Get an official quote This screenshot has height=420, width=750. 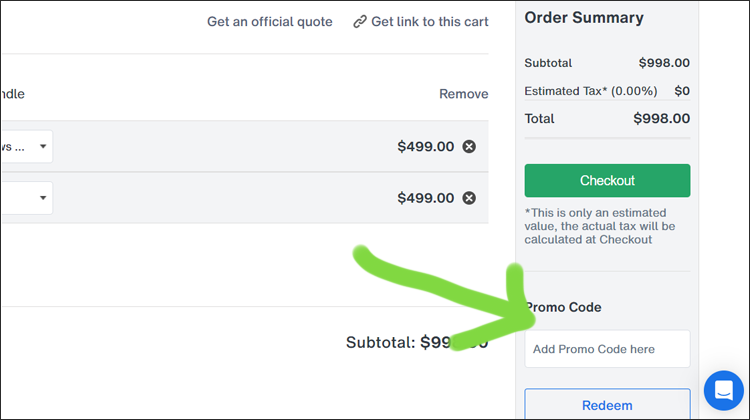tap(269, 22)
